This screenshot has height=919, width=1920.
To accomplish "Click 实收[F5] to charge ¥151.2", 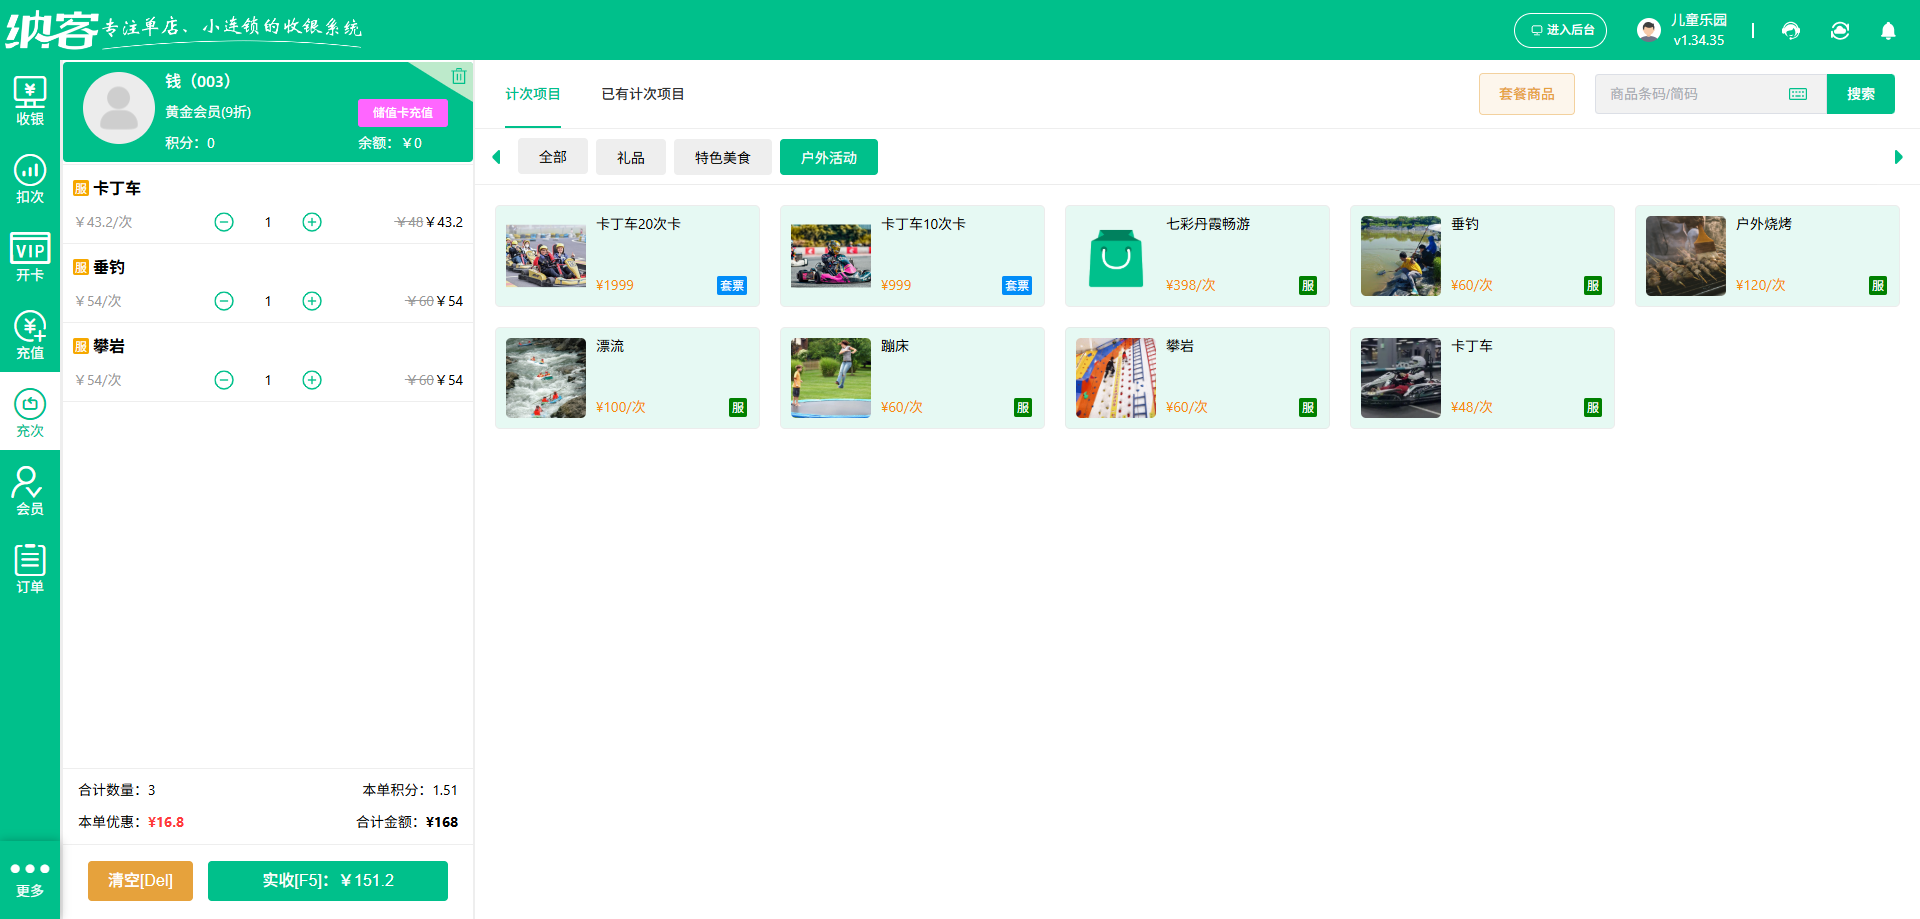I will click(327, 880).
